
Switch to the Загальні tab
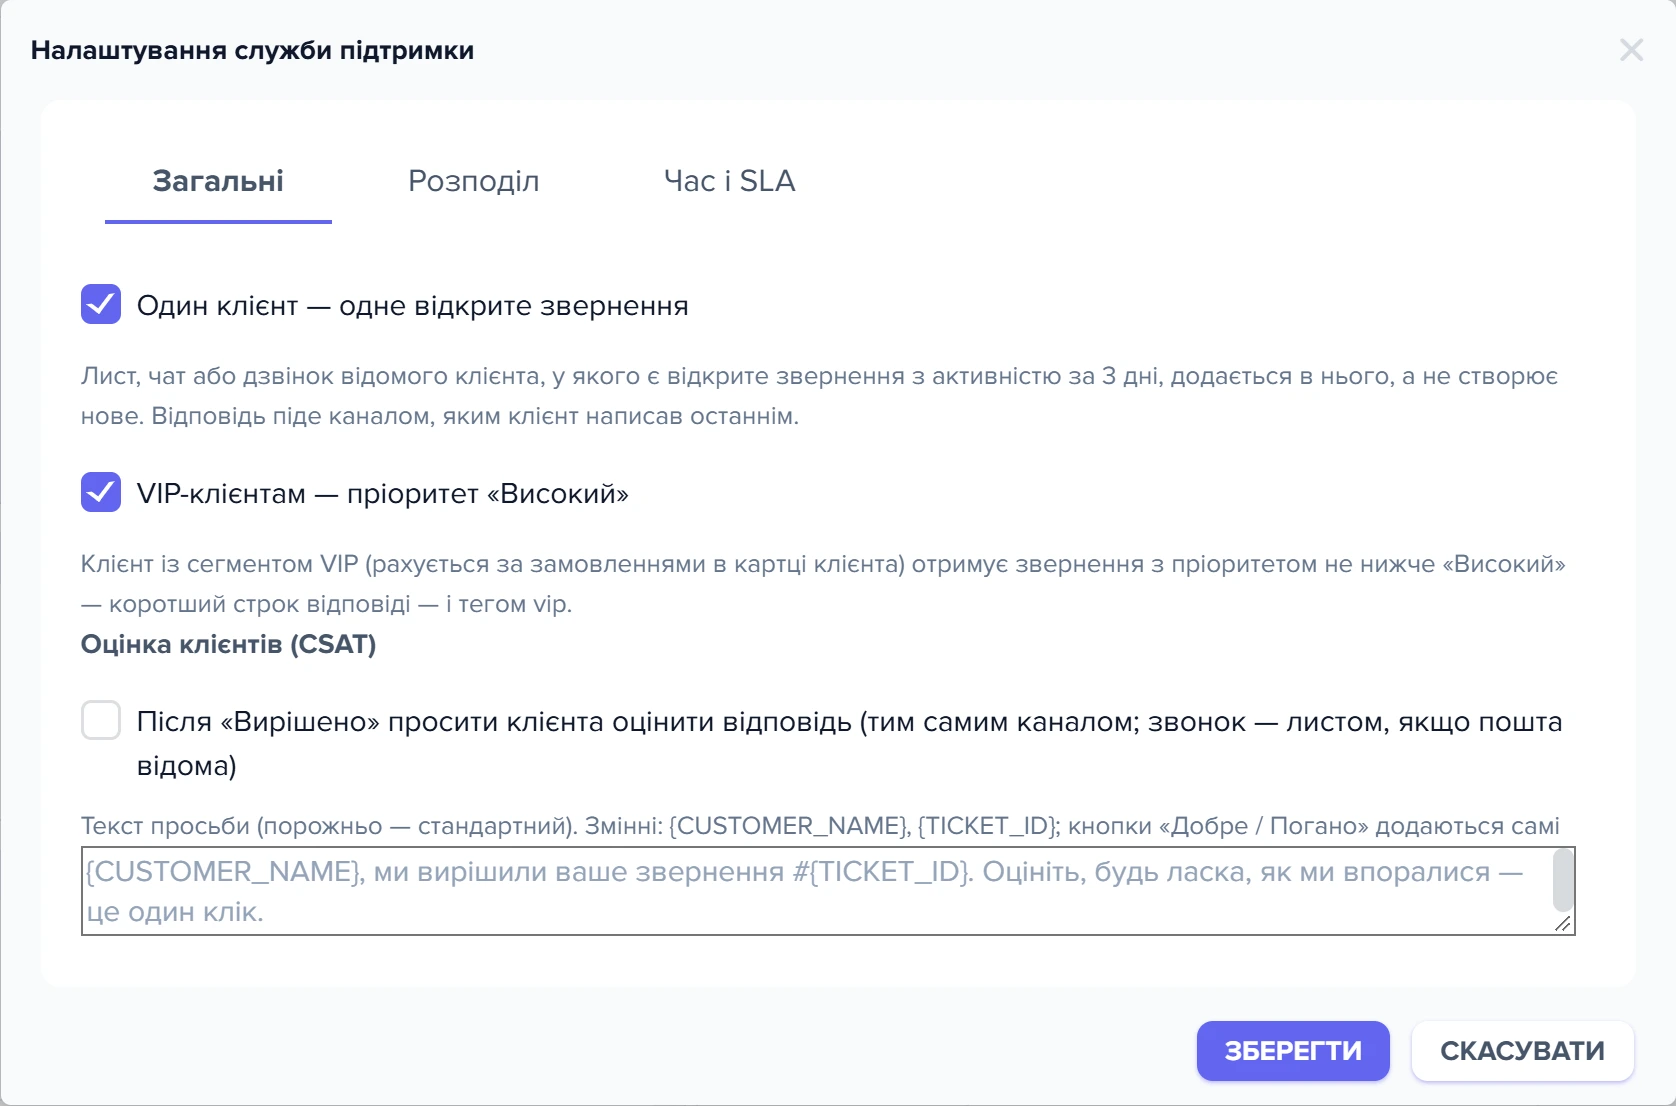tap(218, 181)
